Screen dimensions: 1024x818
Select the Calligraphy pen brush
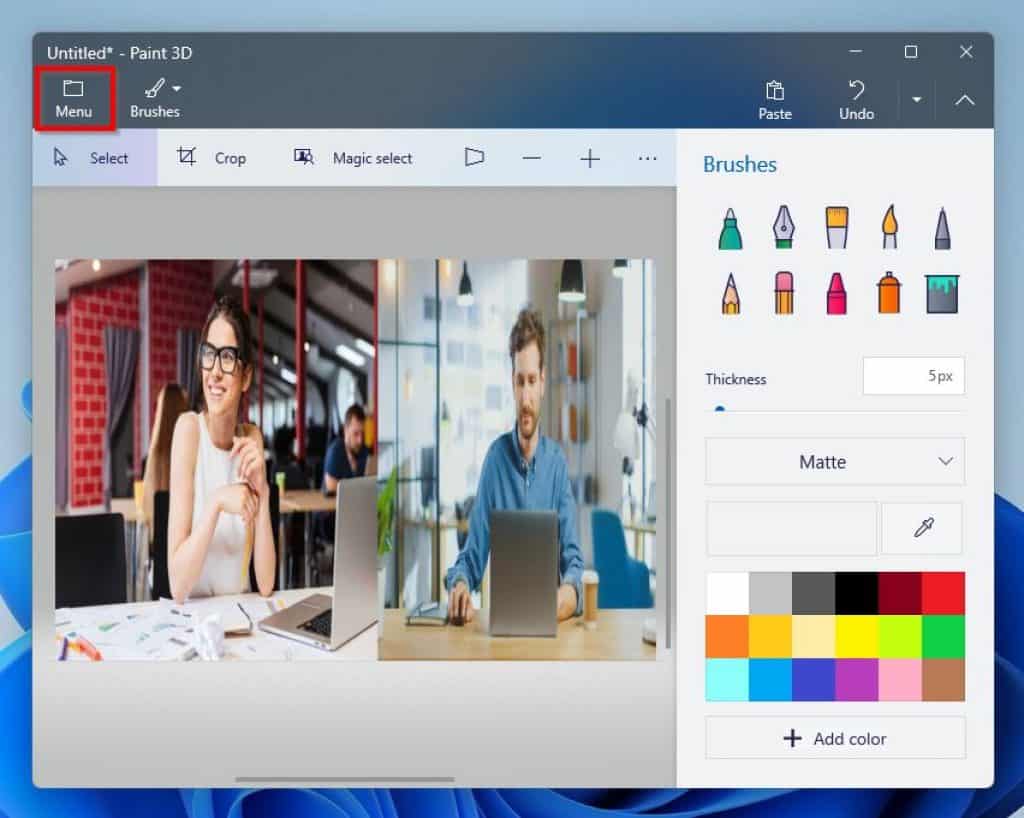(x=784, y=227)
